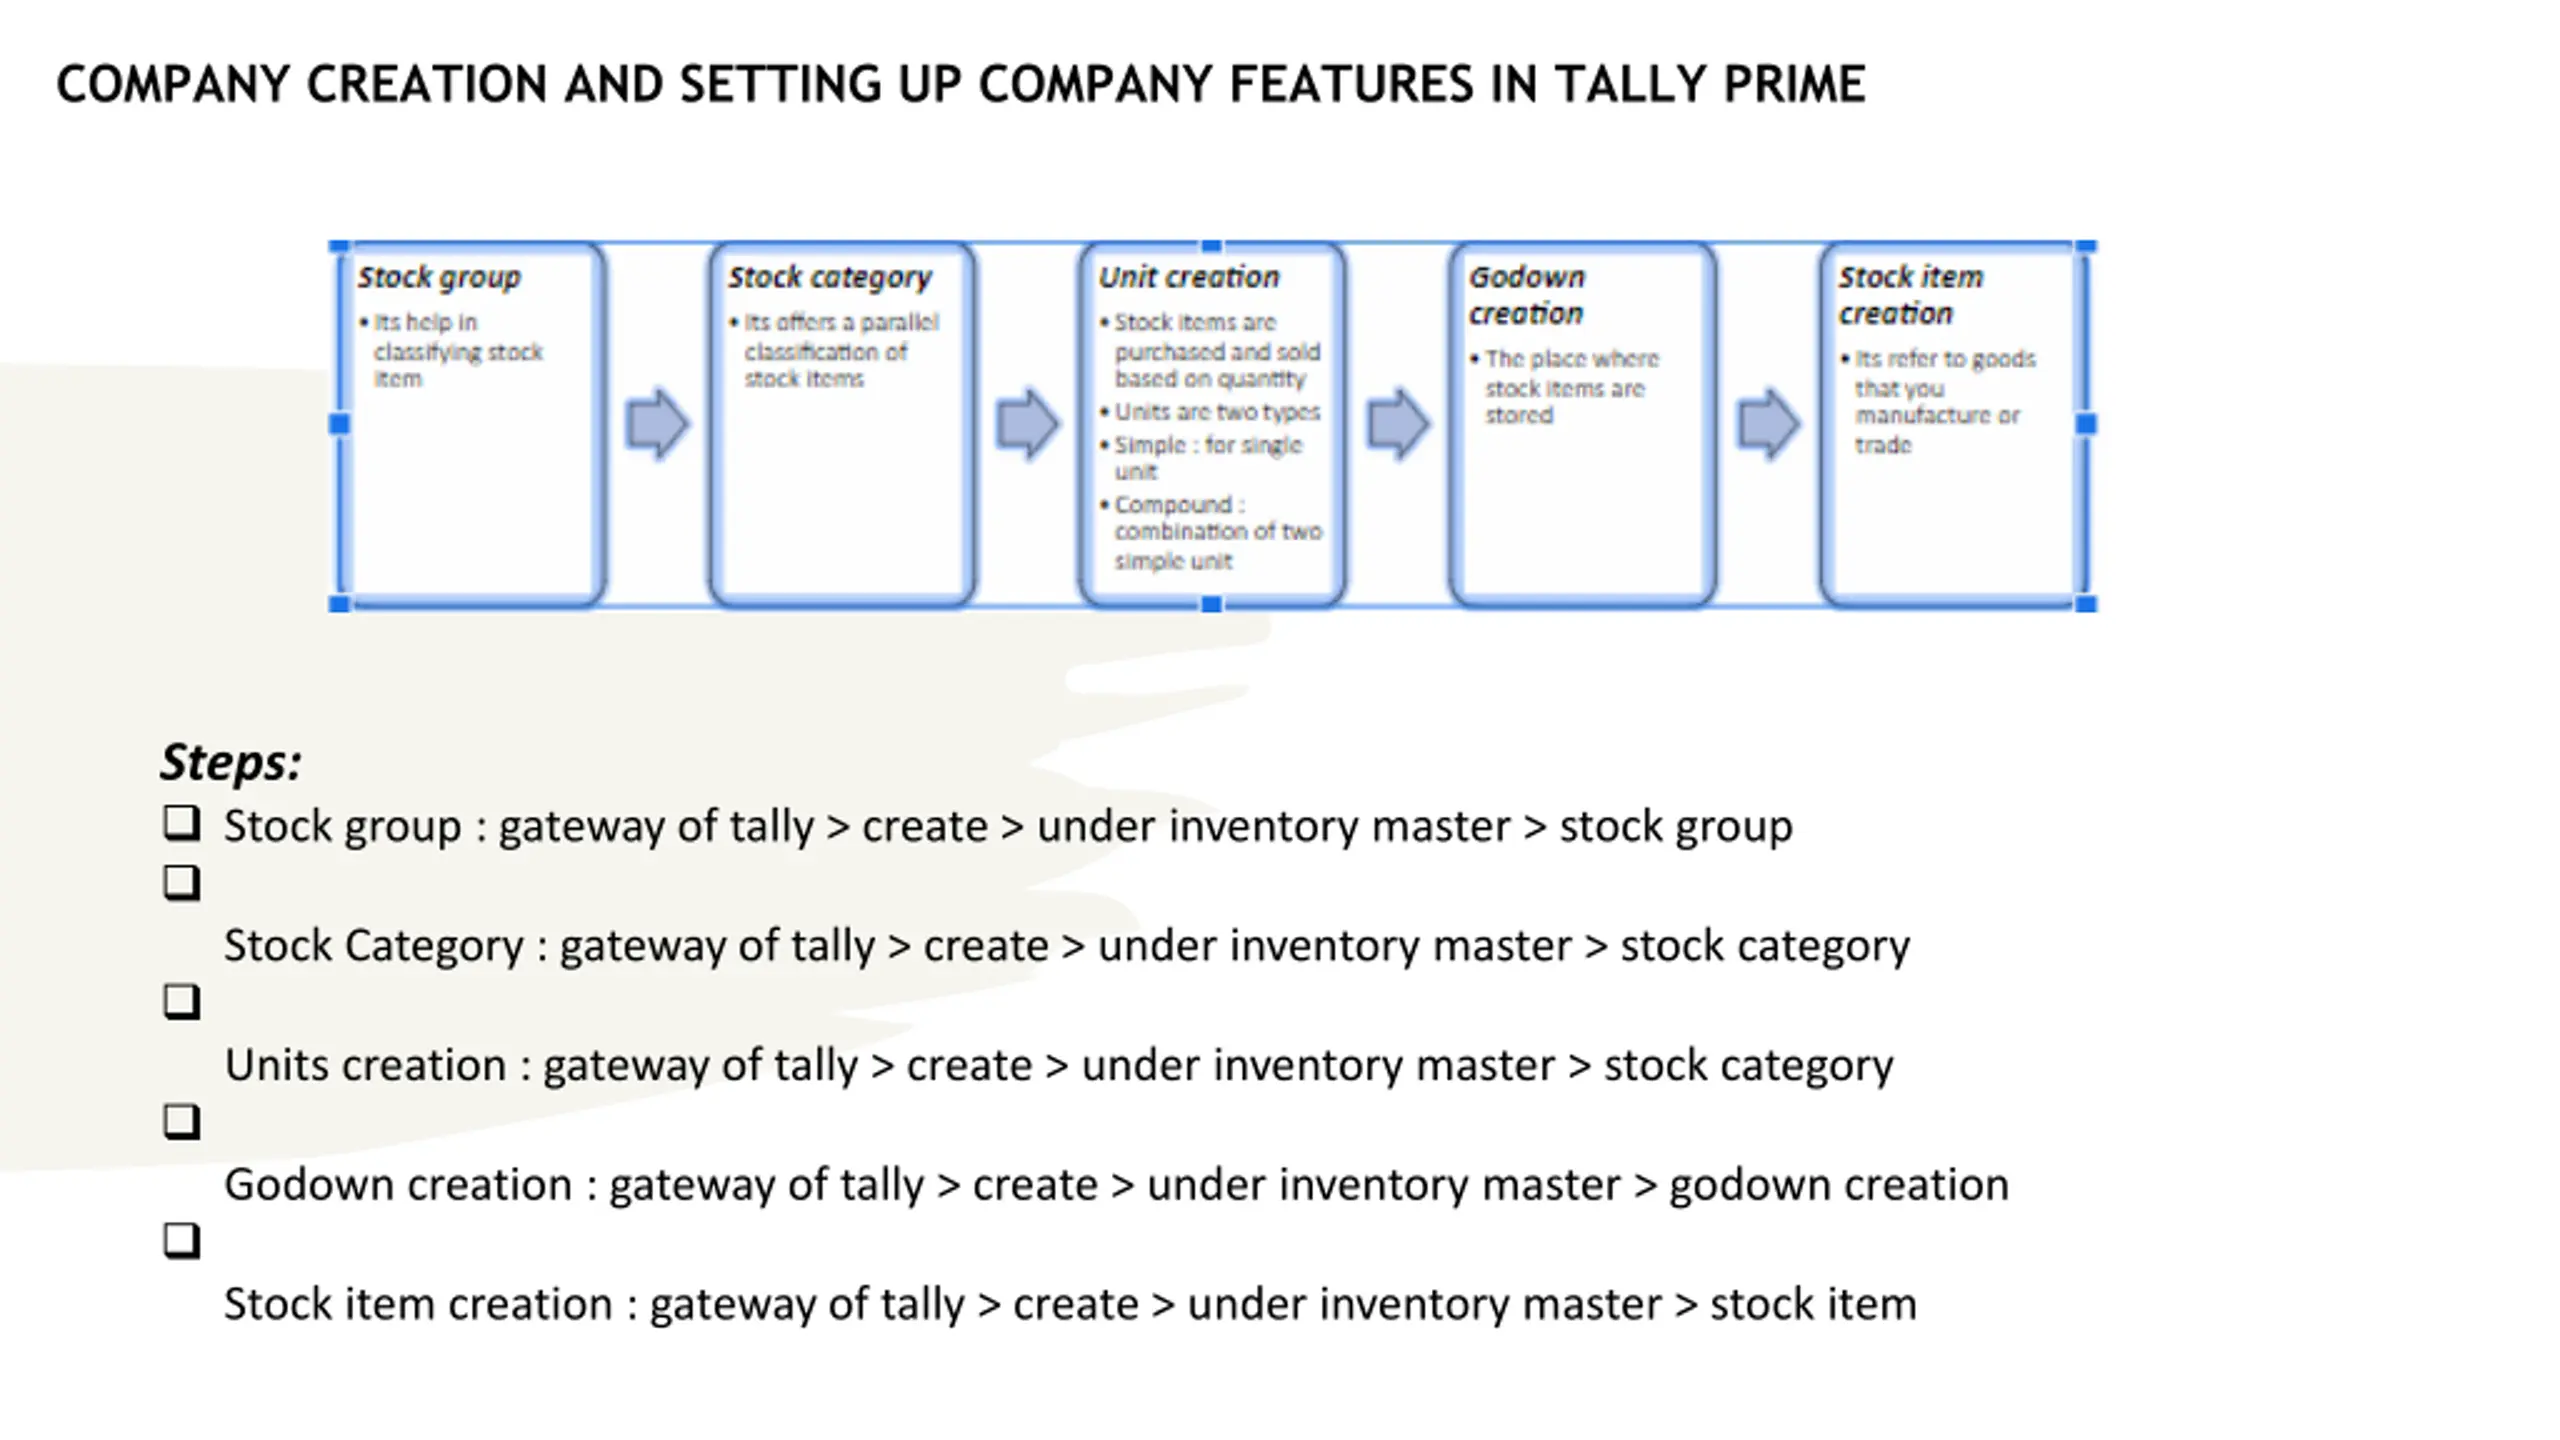Click the arrow between Stock group and Stock category
Viewport: 2560px width, 1440px height.
pos(657,424)
